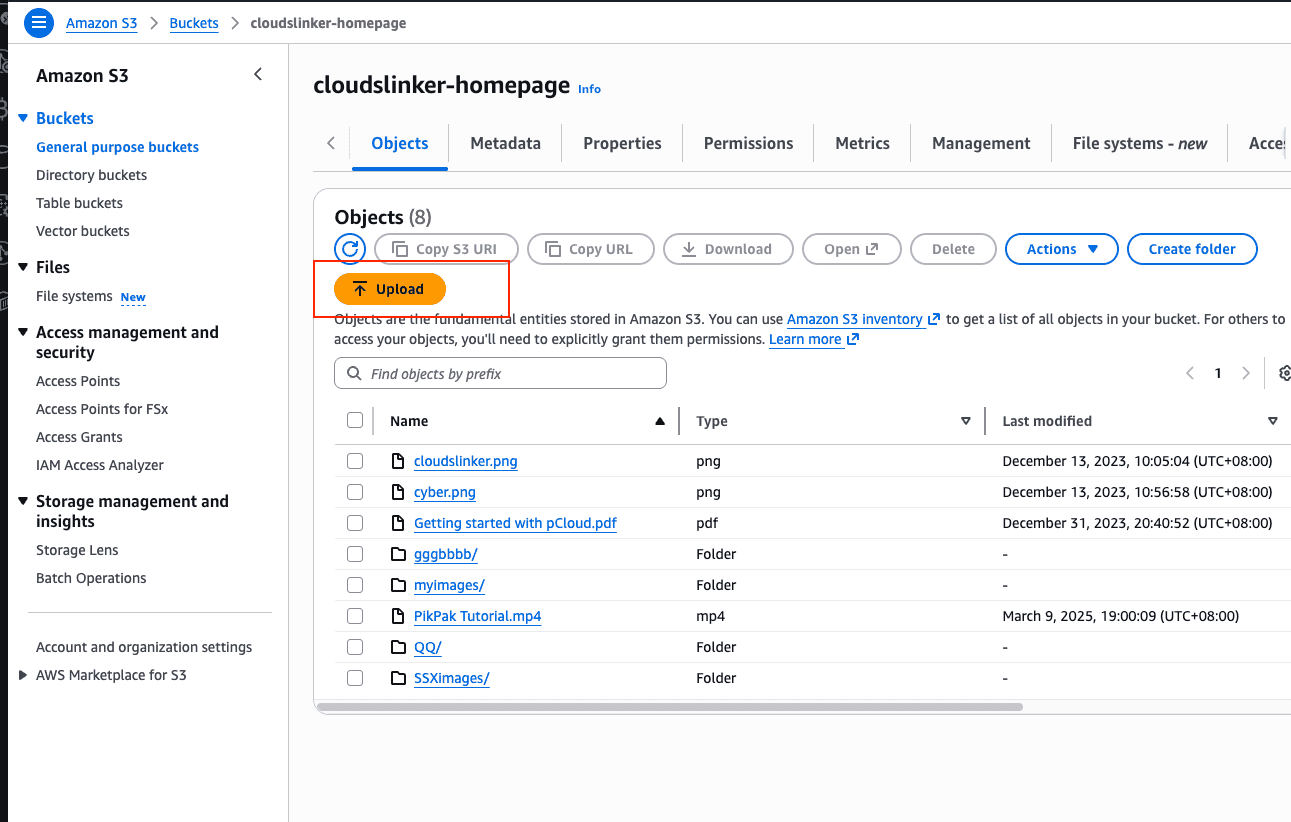Image resolution: width=1291 pixels, height=822 pixels.
Task: Open the page display settings gear
Action: click(x=1284, y=372)
